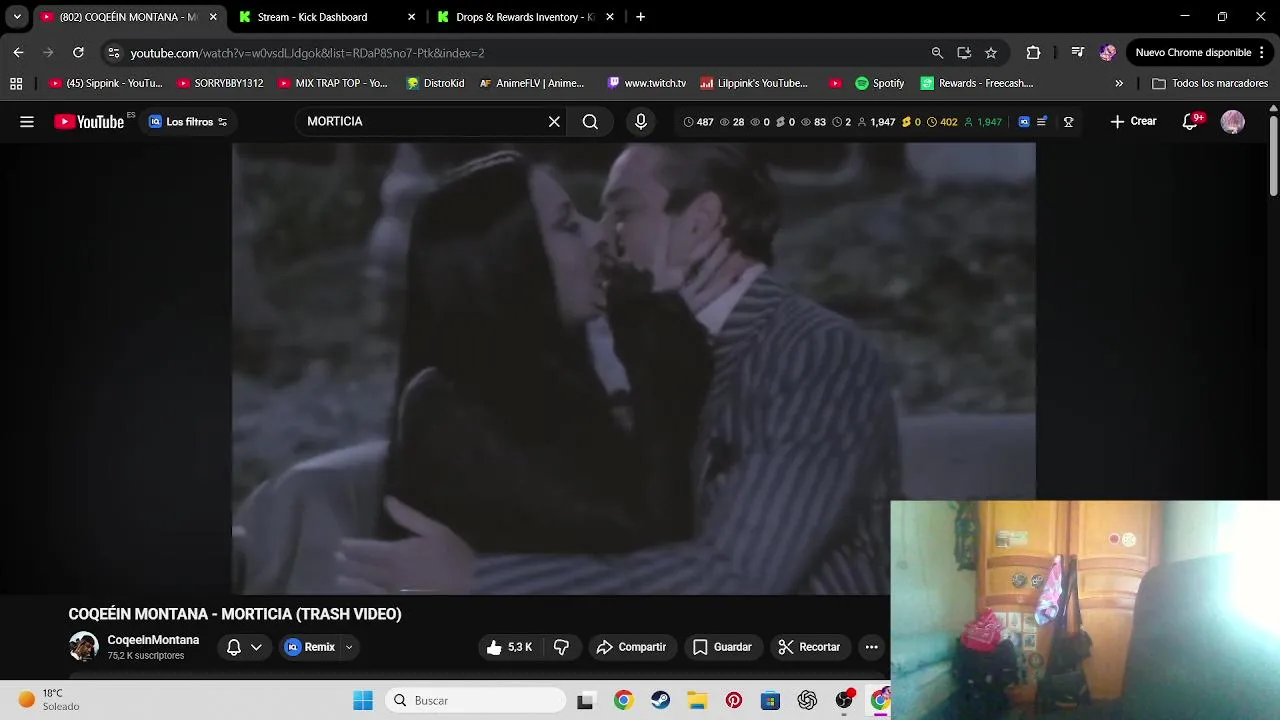Expand hidden bookmarks chevron
The width and height of the screenshot is (1280, 720).
tap(1119, 84)
